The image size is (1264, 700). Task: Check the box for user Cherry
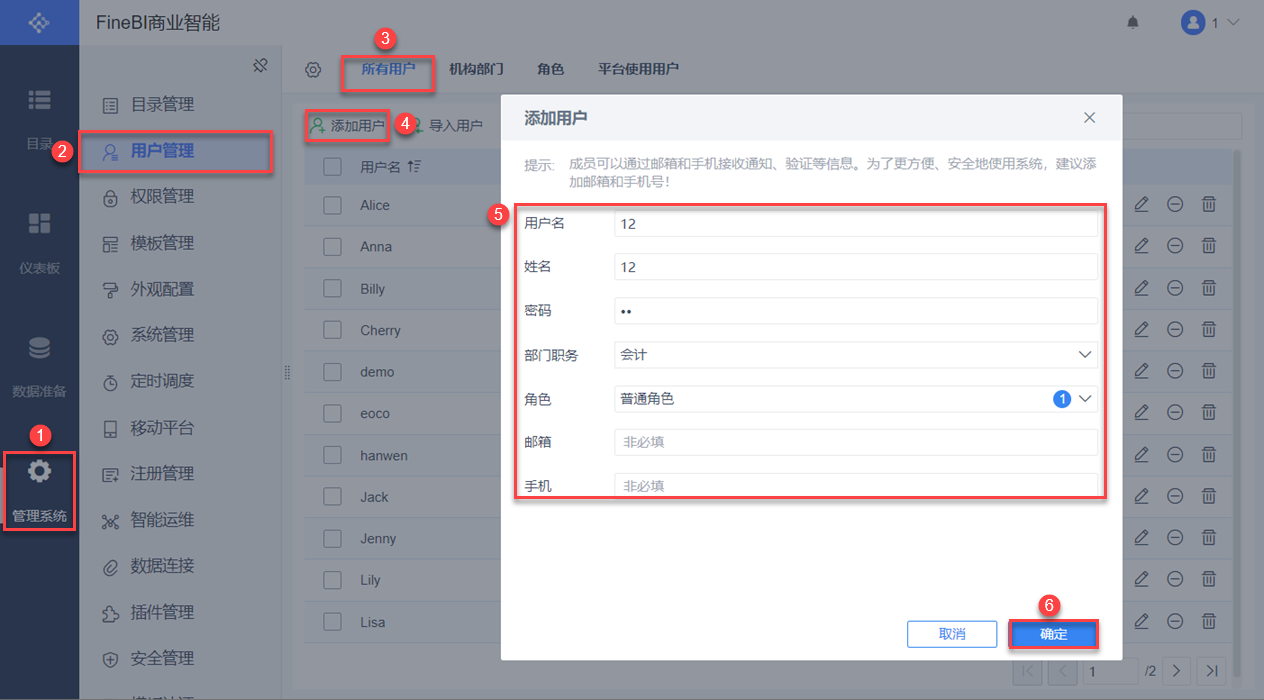(x=333, y=330)
